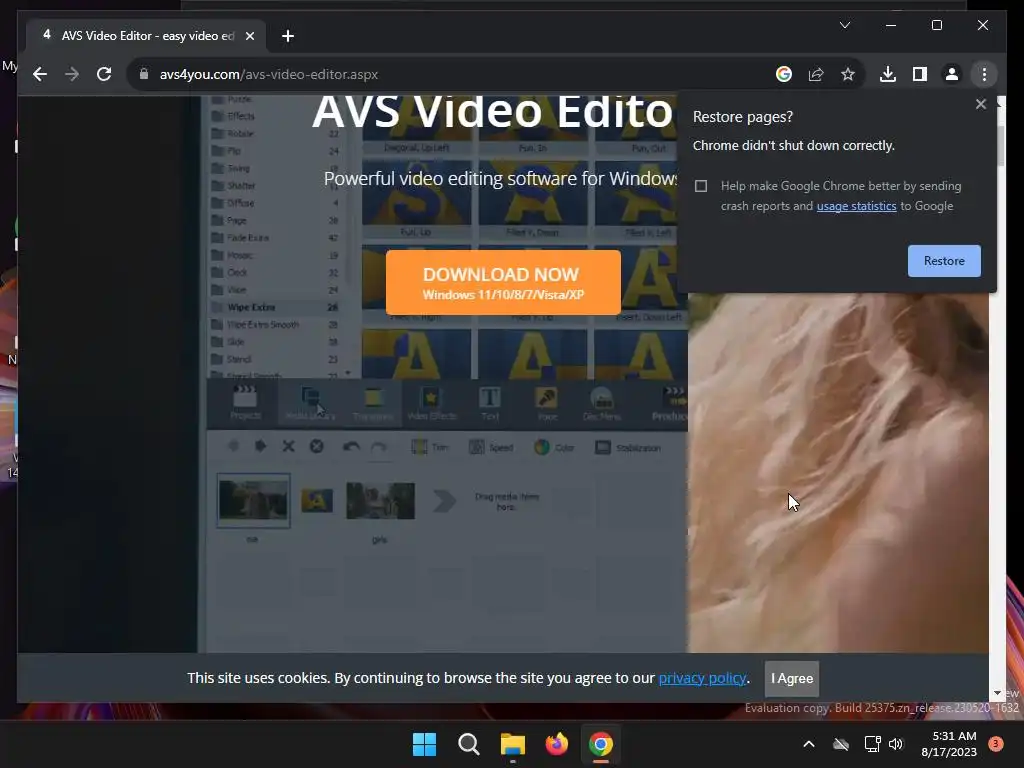Toggle the Chrome side panel
The width and height of the screenshot is (1024, 768).
point(920,74)
